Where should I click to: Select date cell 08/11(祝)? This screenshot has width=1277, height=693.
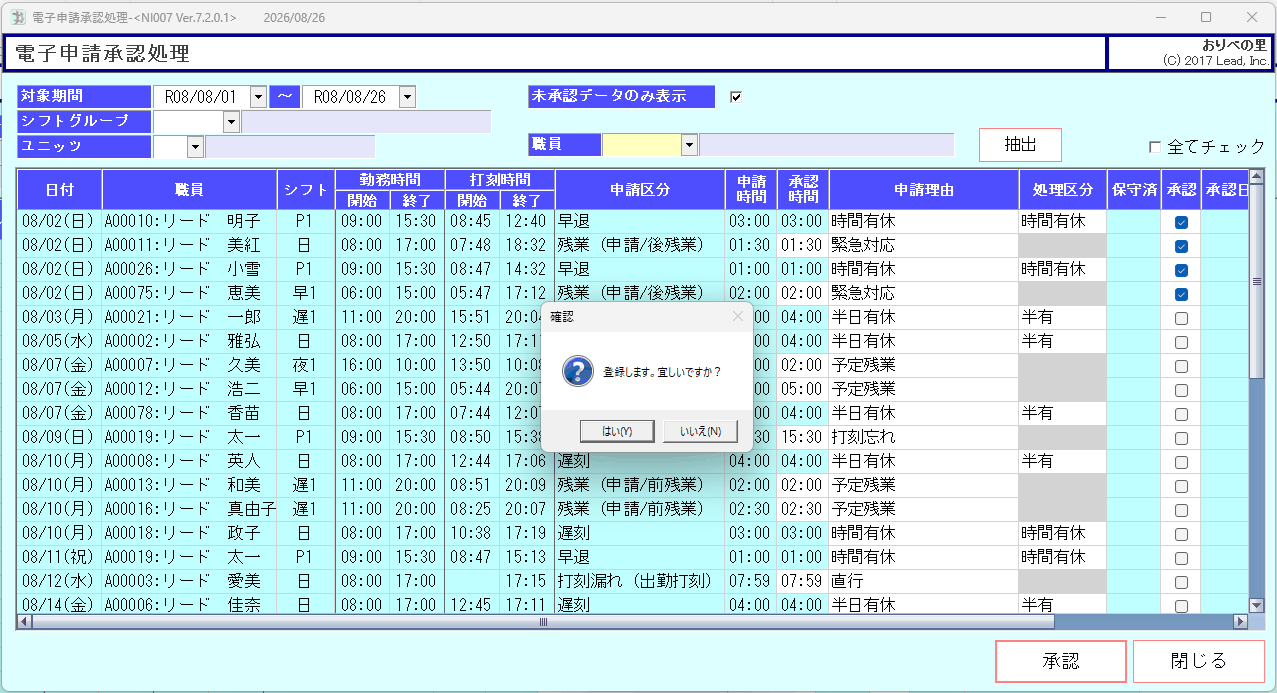pyautogui.click(x=60, y=558)
